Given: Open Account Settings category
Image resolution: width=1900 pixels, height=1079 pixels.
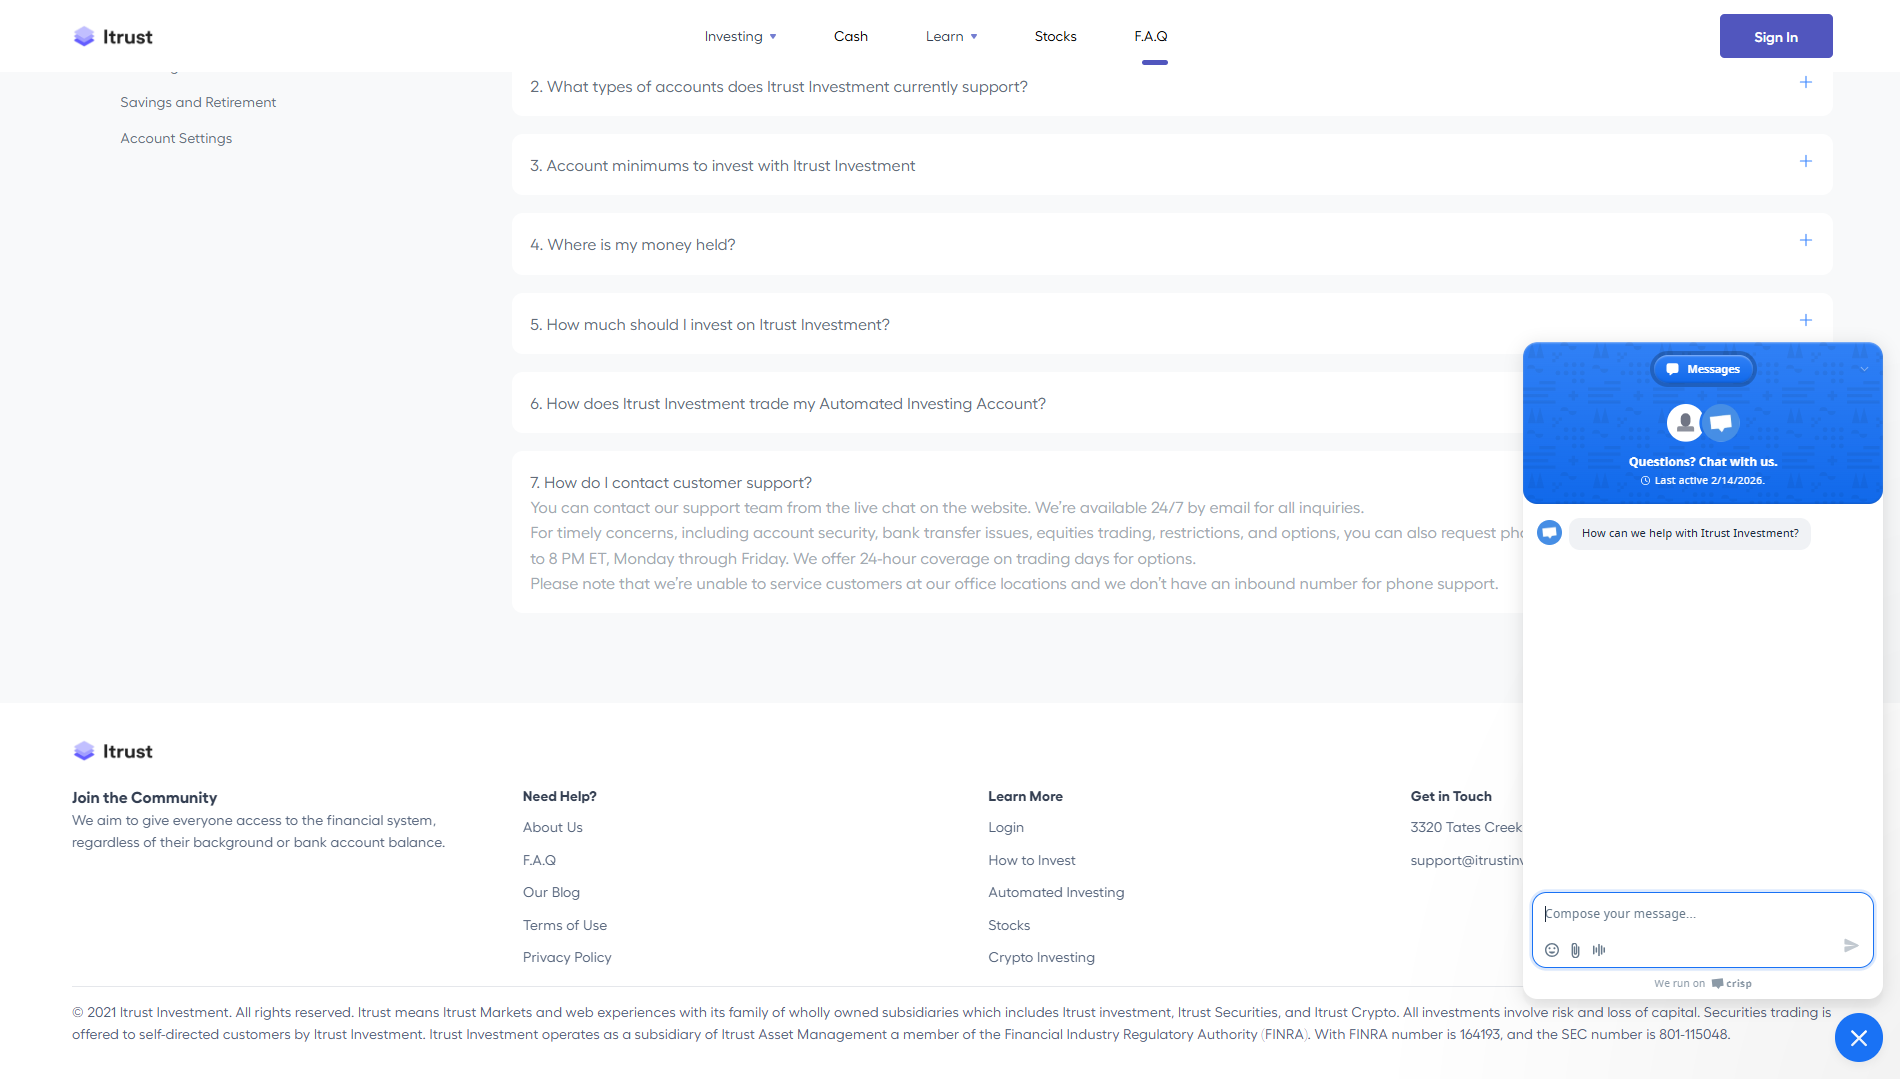Looking at the screenshot, I should (176, 138).
